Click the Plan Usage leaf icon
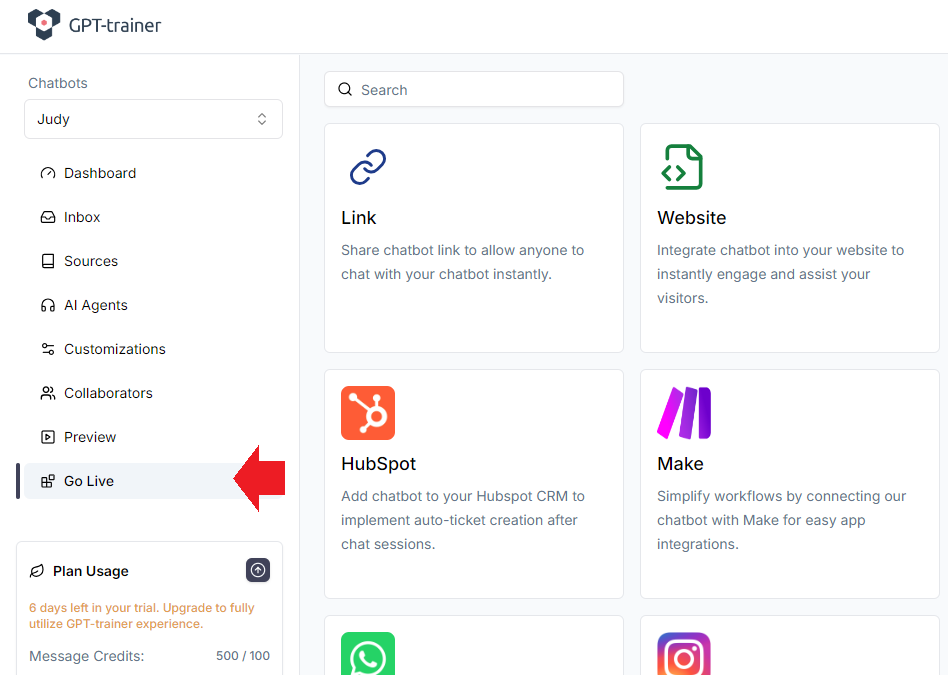The height and width of the screenshot is (675, 948). point(37,571)
